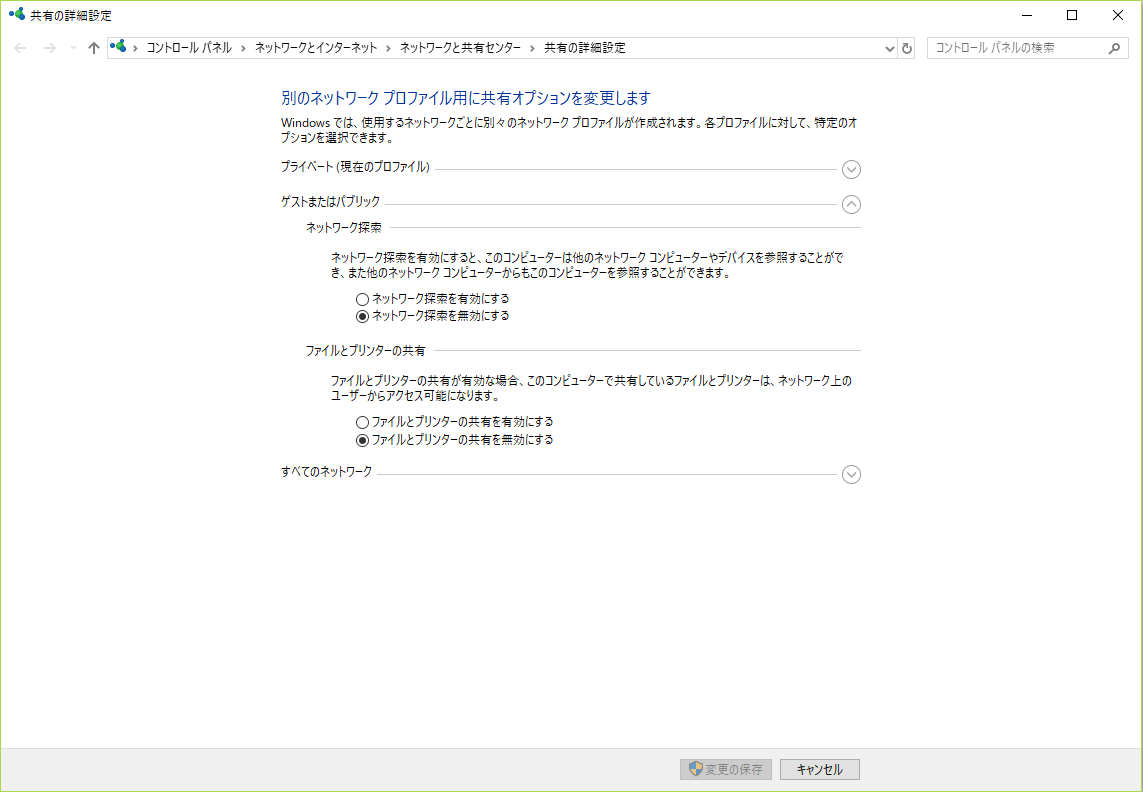1143x792 pixels.
Task: Click the search magnifier icon
Action: [x=1113, y=47]
